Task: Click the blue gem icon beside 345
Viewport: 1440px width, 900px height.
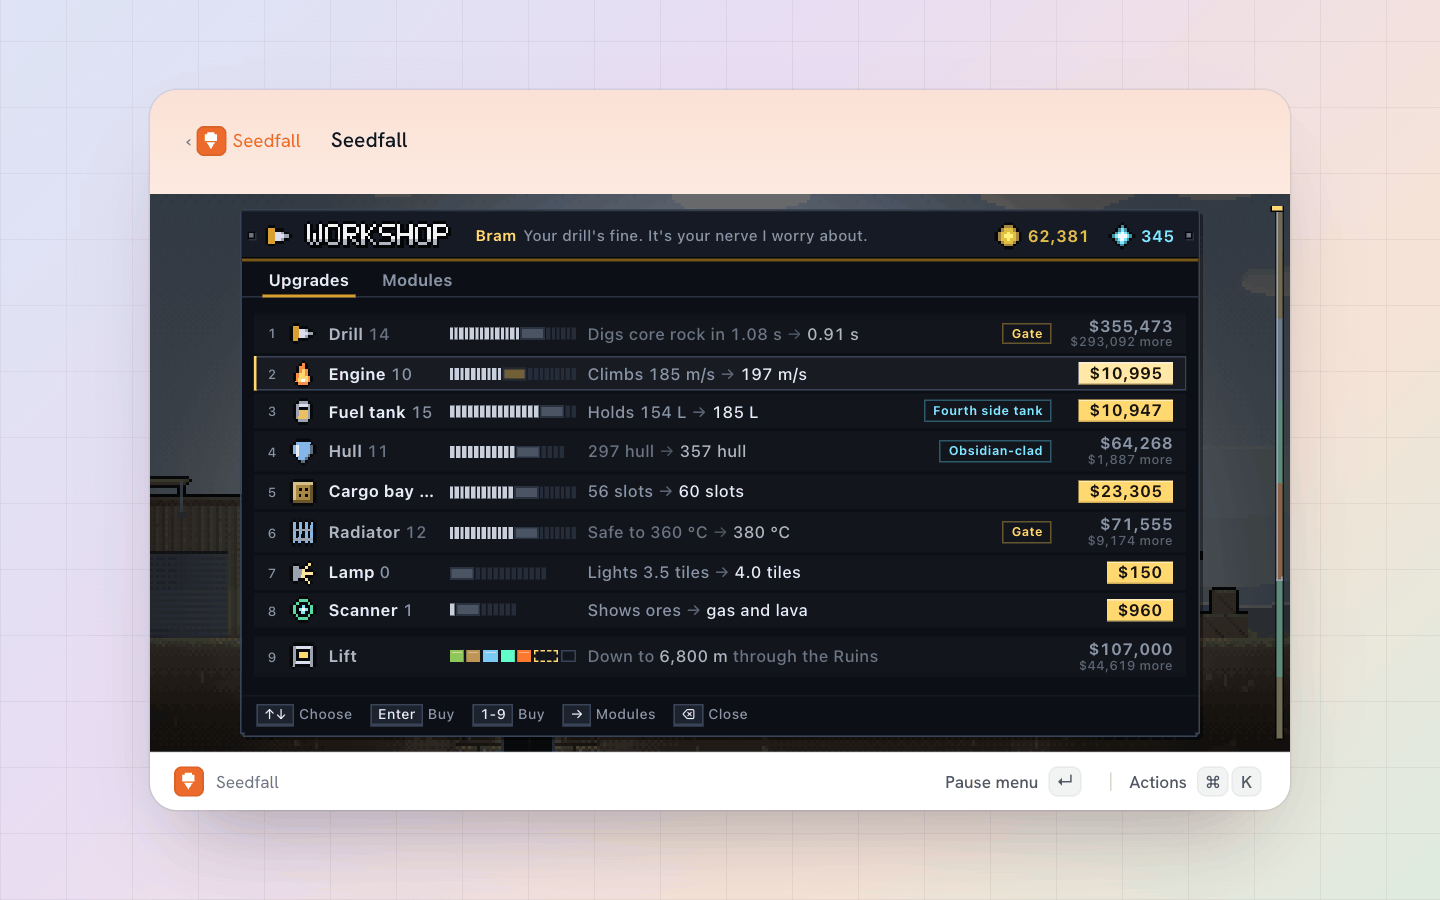Action: point(1122,236)
